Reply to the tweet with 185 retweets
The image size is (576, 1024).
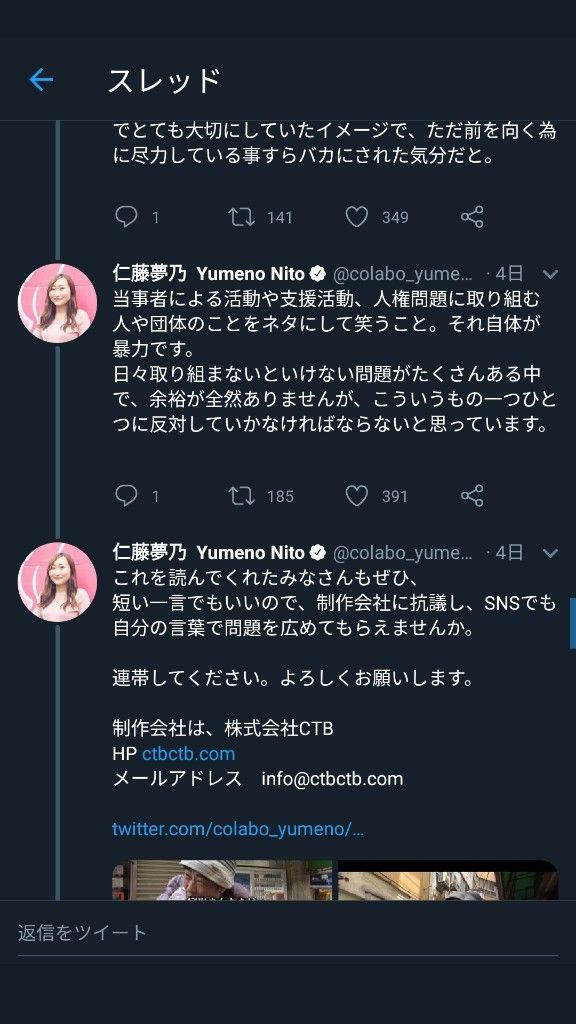(x=126, y=496)
